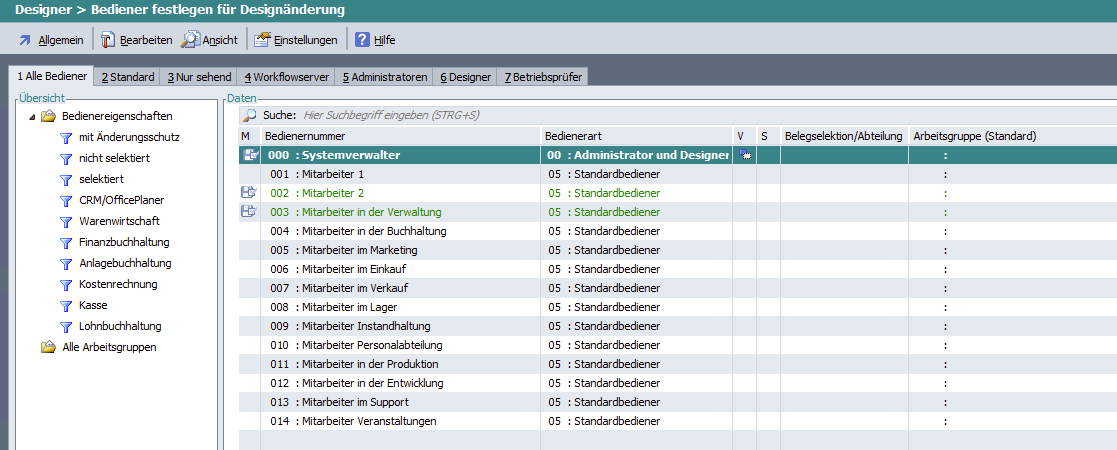Open the Alle Arbeitsgruppen folder
This screenshot has width=1117, height=450.
109,347
